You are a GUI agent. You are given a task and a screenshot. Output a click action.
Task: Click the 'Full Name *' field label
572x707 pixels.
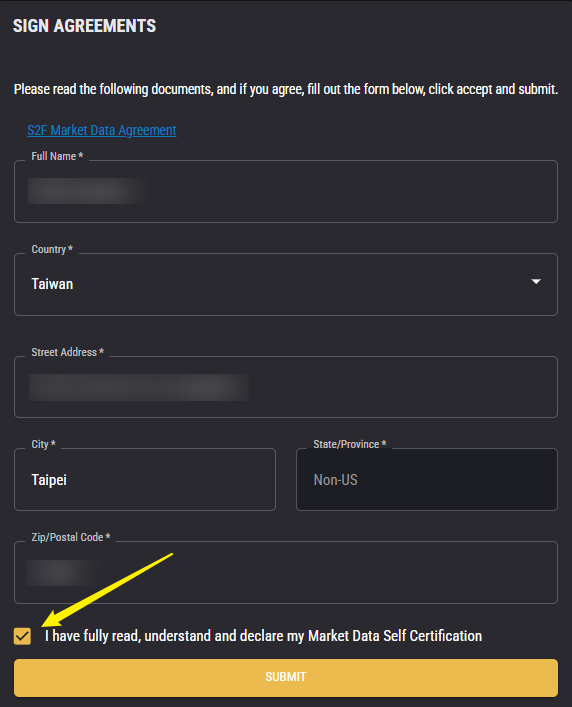[x=57, y=156]
